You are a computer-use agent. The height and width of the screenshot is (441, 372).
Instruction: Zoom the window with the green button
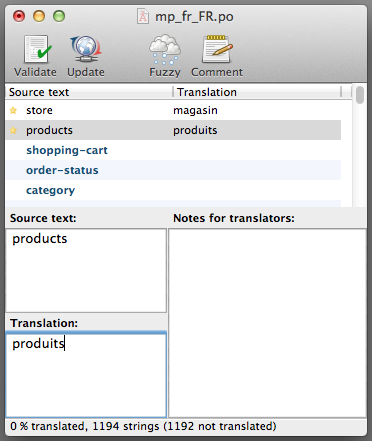click(59, 16)
